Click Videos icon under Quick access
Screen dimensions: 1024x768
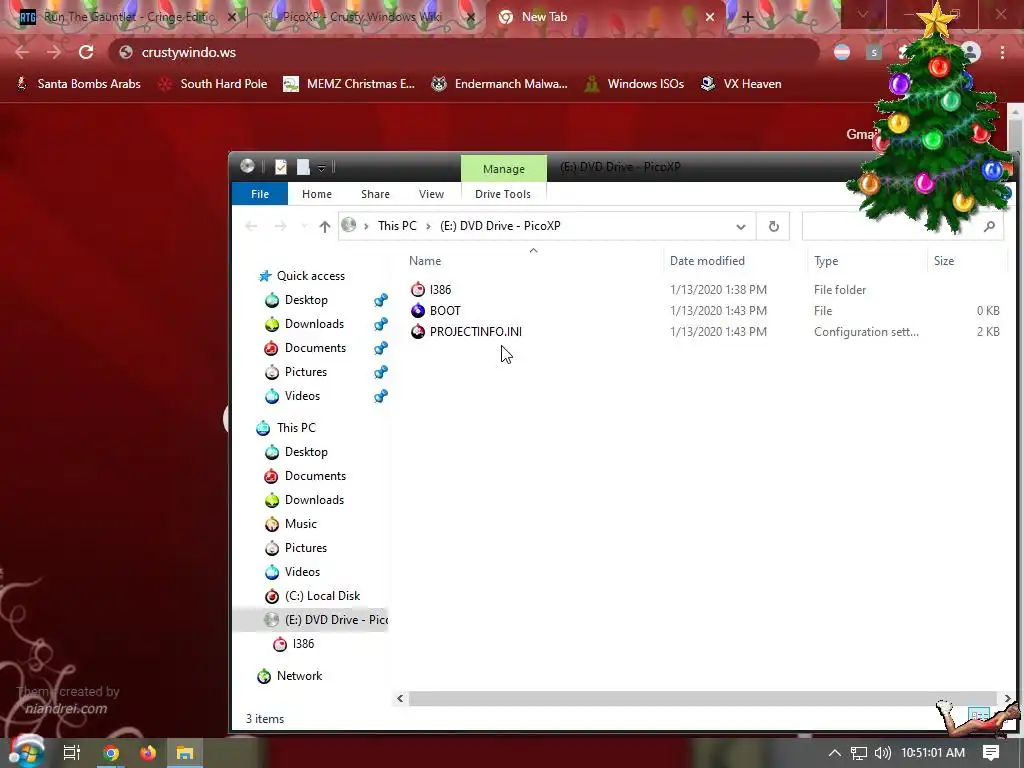272,396
